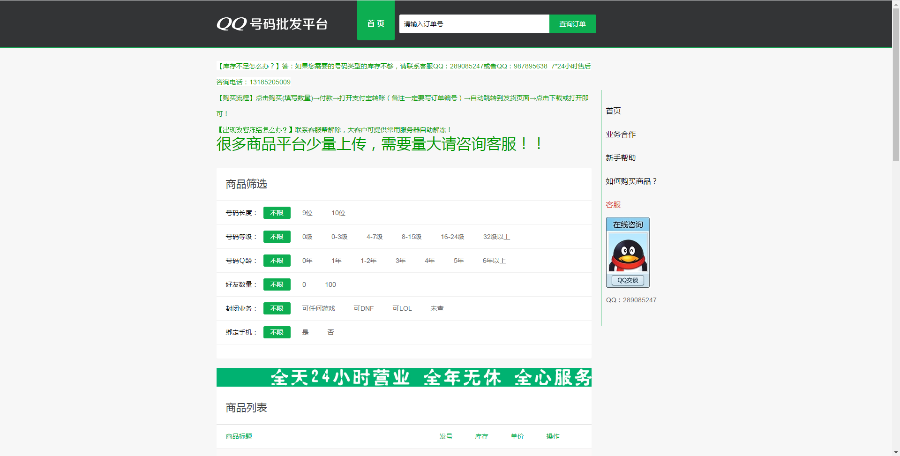Click the 商品列表 section heading
The height and width of the screenshot is (456, 900).
246,408
